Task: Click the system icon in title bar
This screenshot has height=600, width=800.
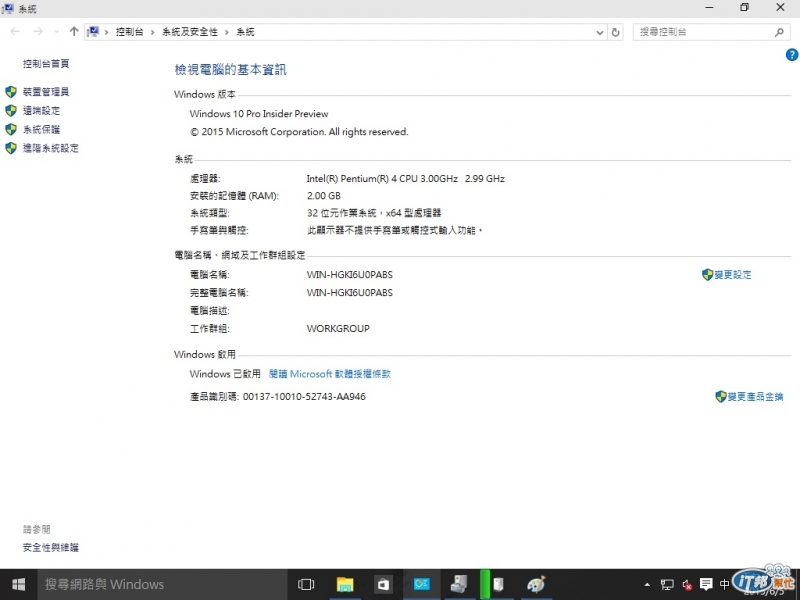Action: coord(8,8)
